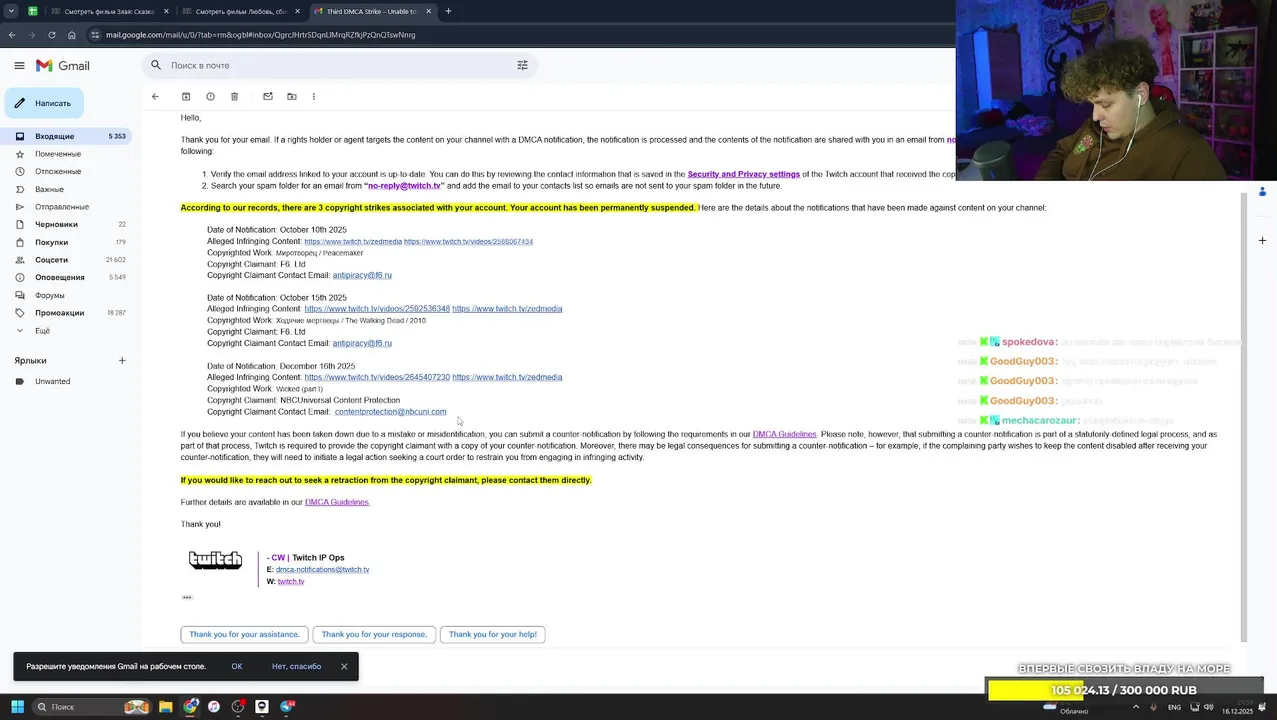Delete the email using the trash icon
The image size is (1277, 720).
[234, 96]
